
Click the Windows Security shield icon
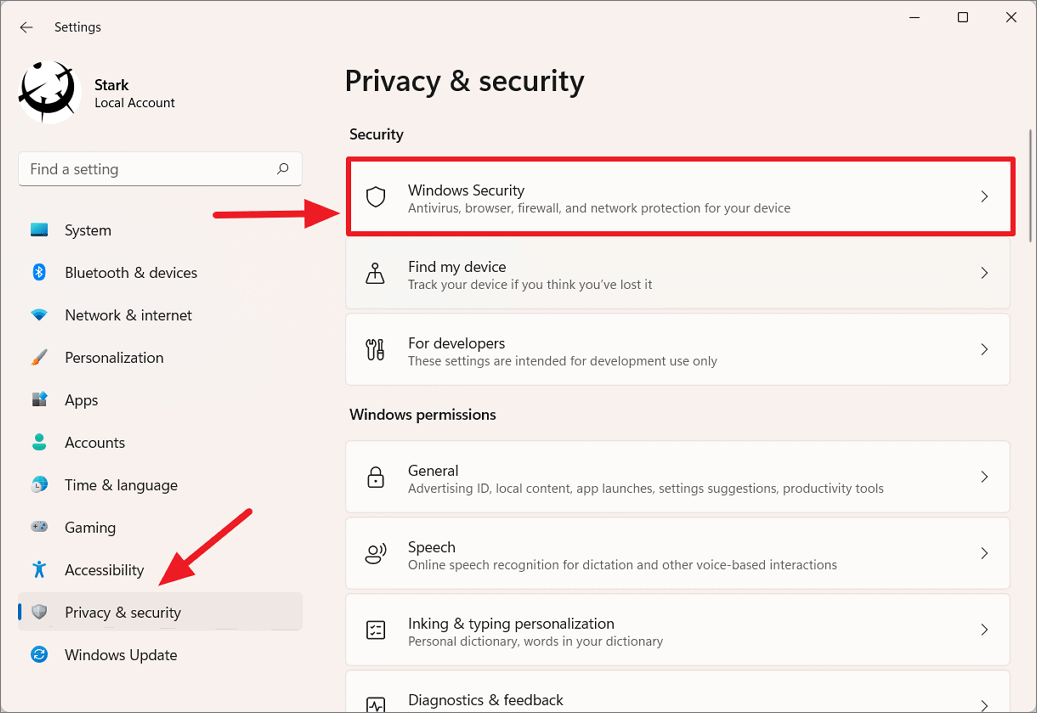375,197
